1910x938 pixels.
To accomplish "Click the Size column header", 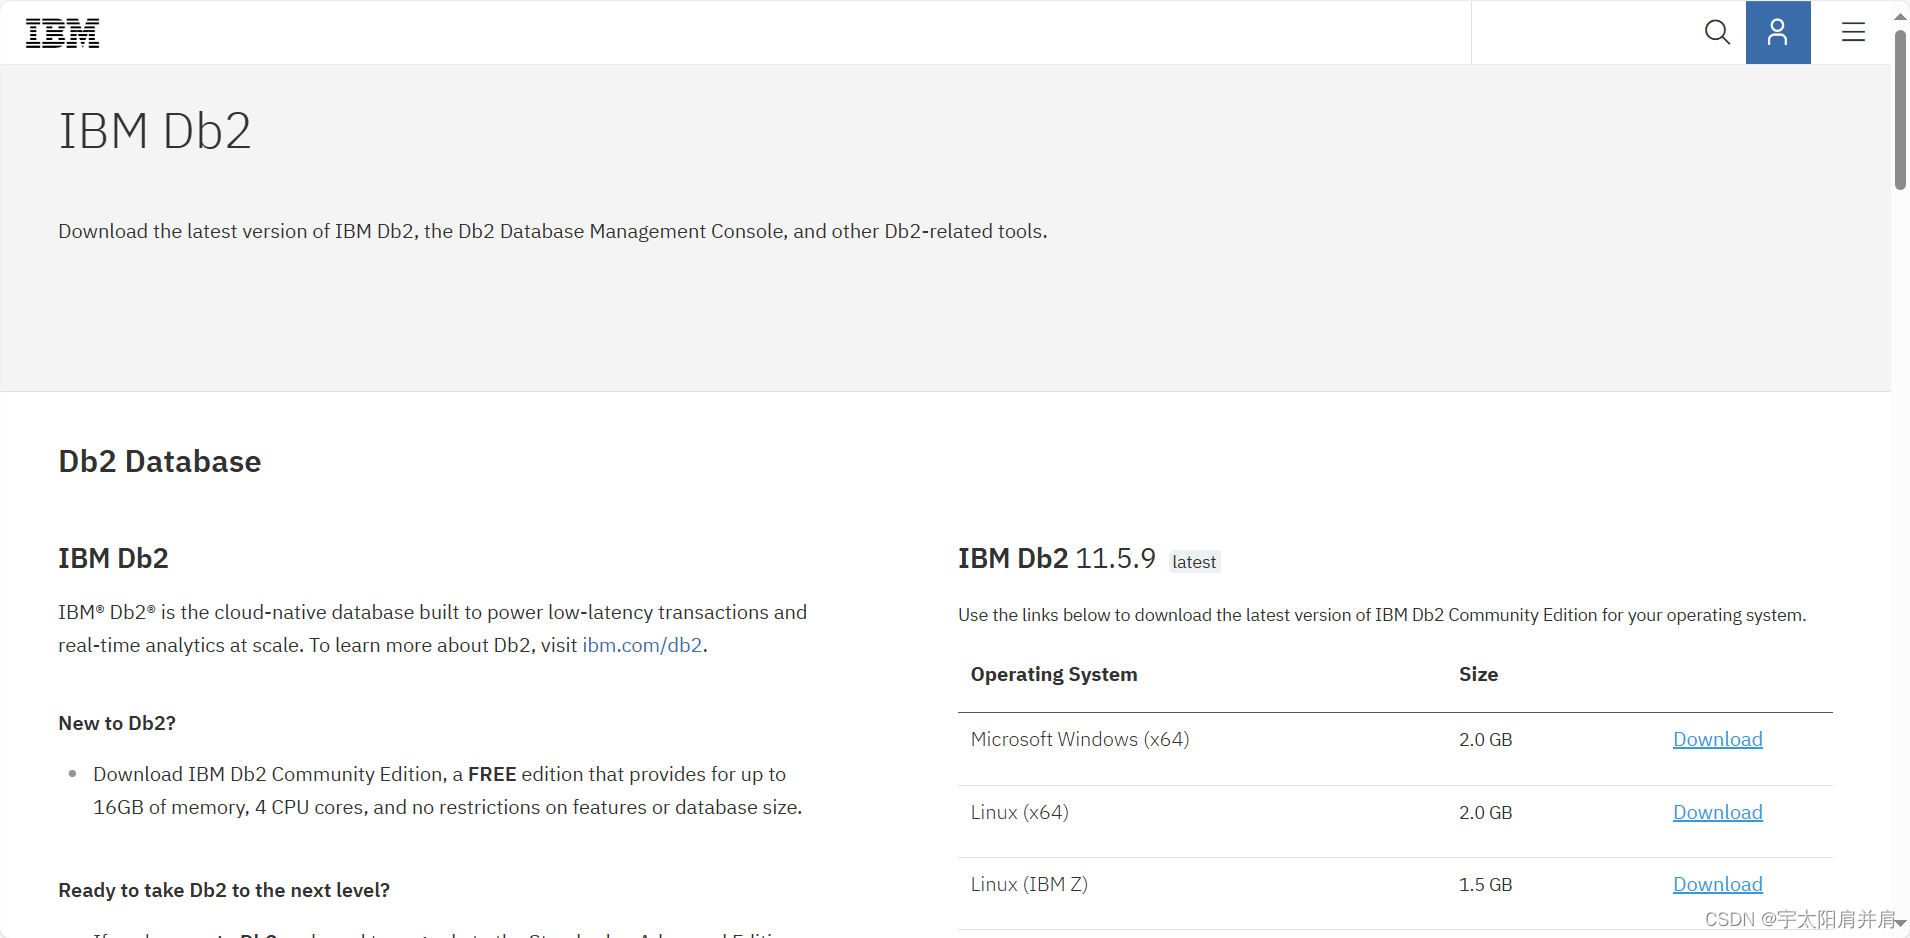I will [1478, 674].
